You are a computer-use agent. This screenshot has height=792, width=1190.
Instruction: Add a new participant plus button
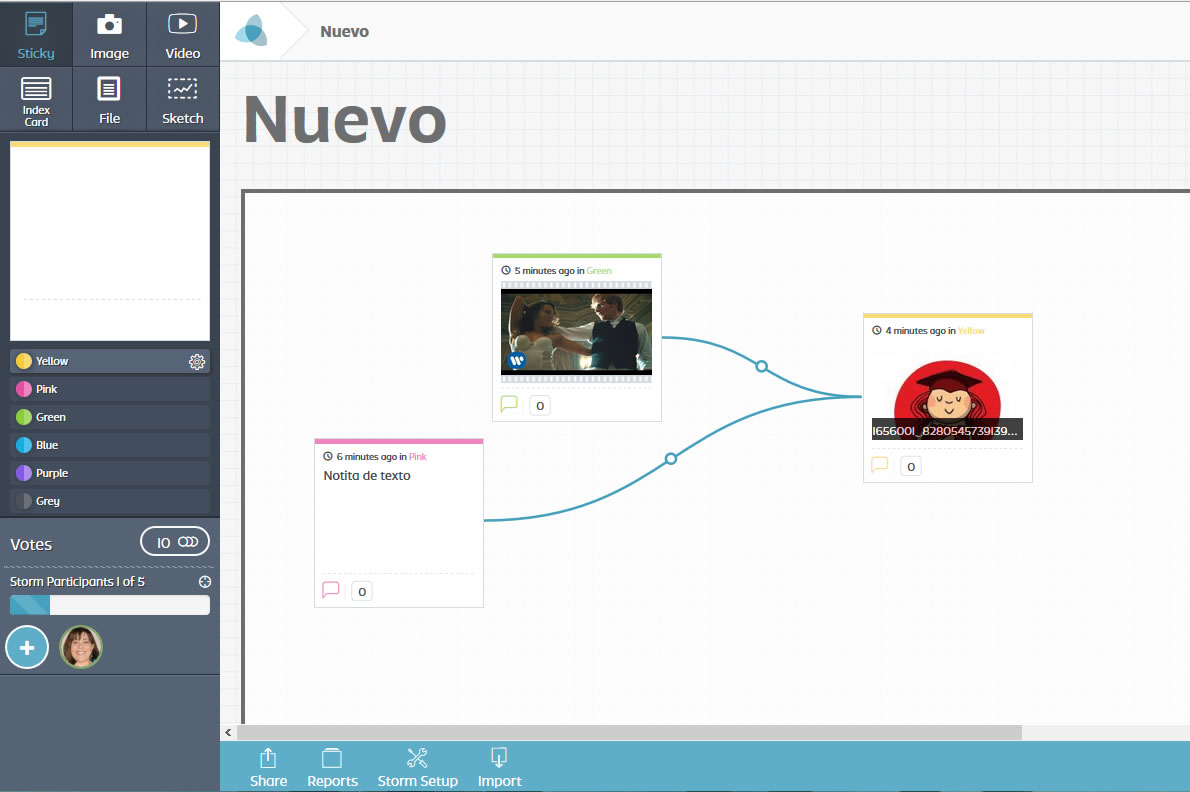click(27, 648)
